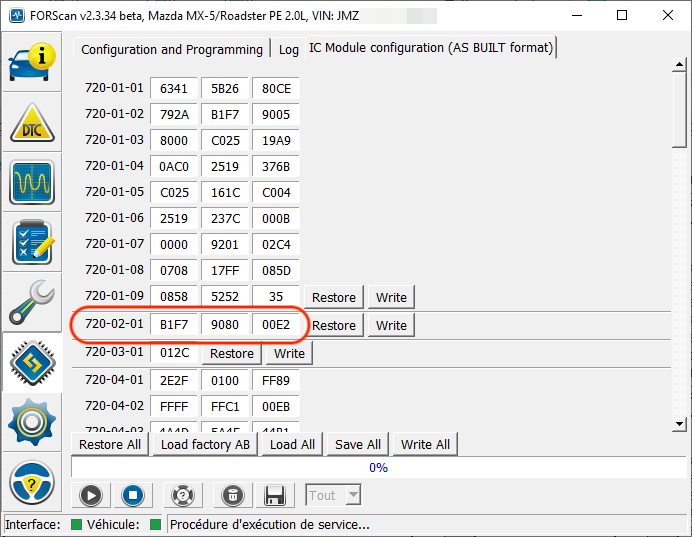
Task: Click the play start button
Action: [91, 495]
